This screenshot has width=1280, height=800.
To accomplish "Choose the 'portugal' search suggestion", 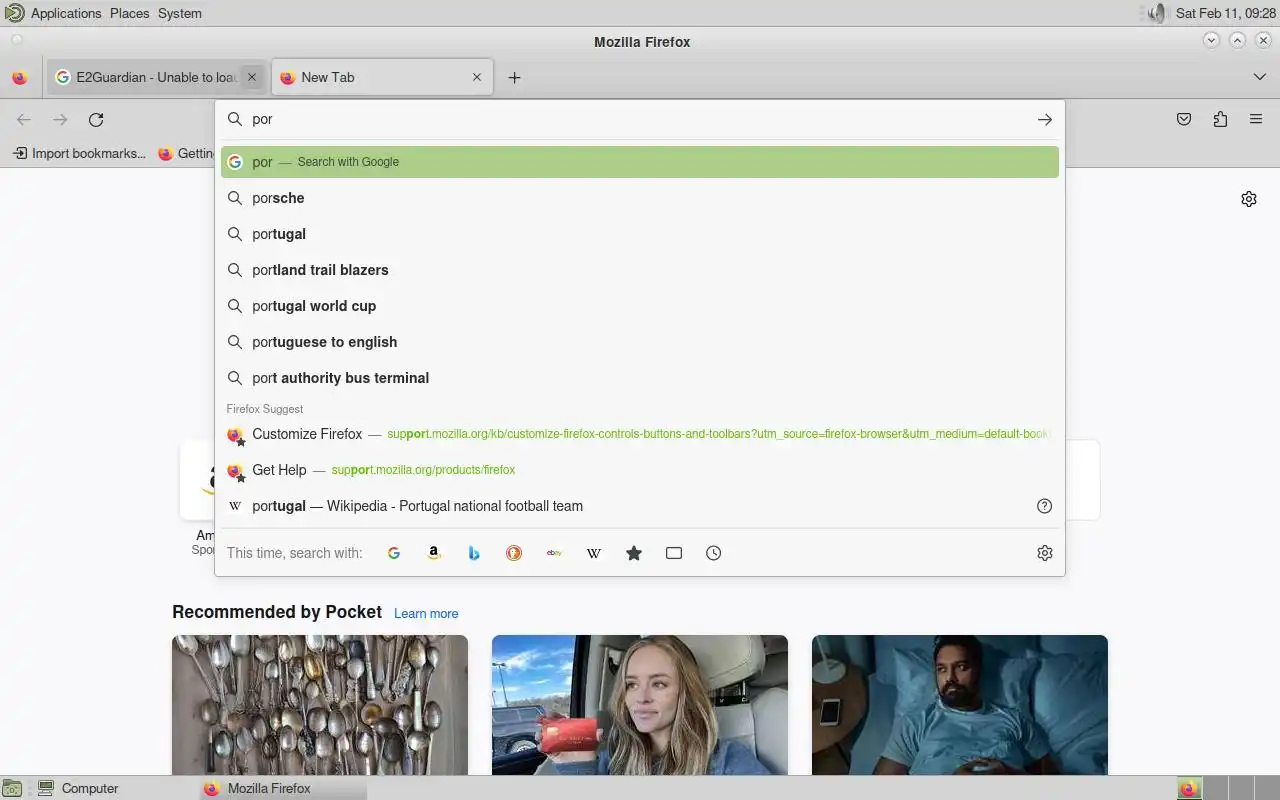I will pyautogui.click(x=640, y=234).
